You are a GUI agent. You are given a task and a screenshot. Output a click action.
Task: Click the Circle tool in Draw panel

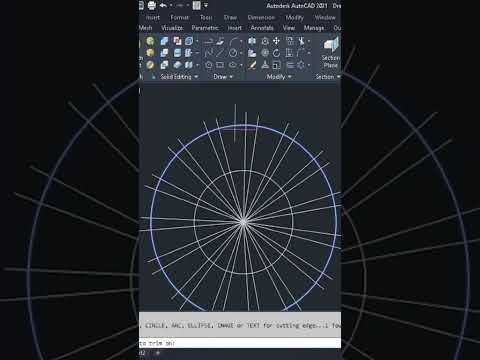(233, 53)
